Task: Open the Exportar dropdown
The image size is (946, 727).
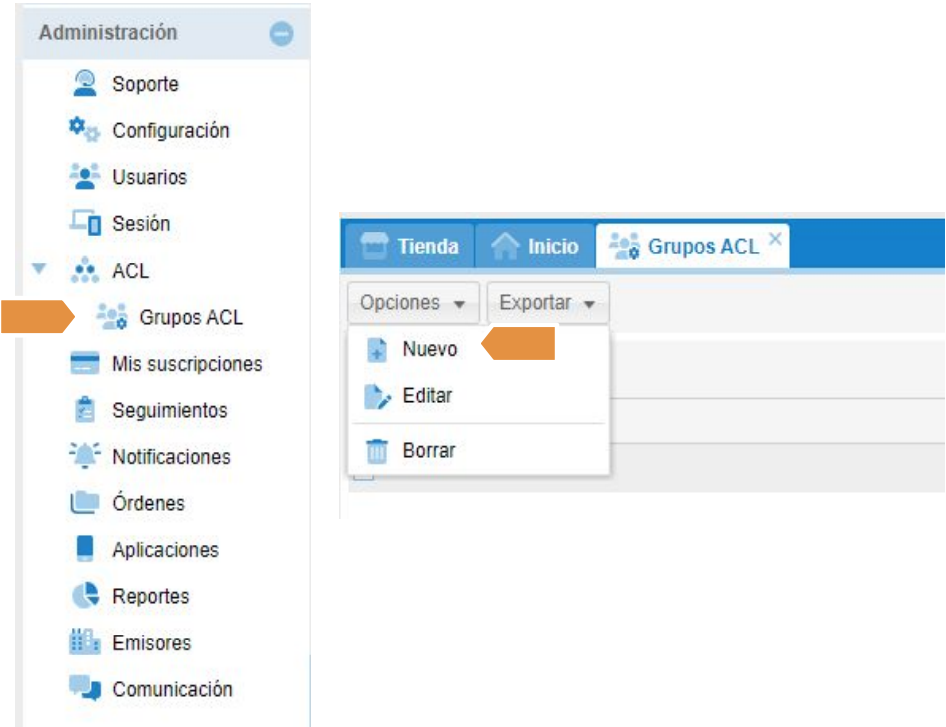Action: [547, 303]
